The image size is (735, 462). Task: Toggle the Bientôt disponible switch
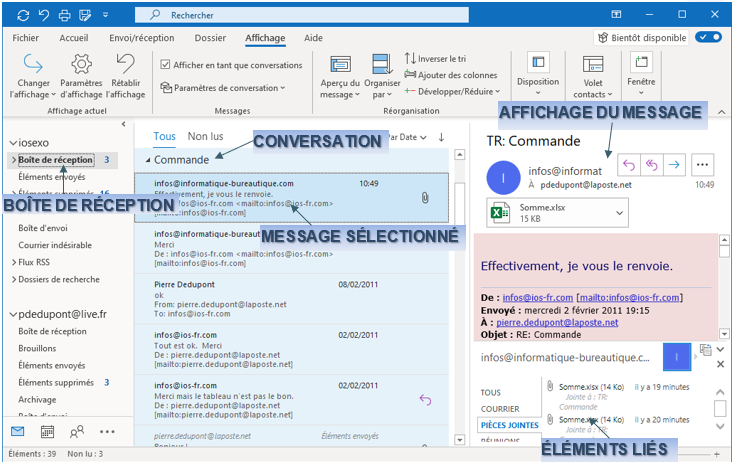708,37
